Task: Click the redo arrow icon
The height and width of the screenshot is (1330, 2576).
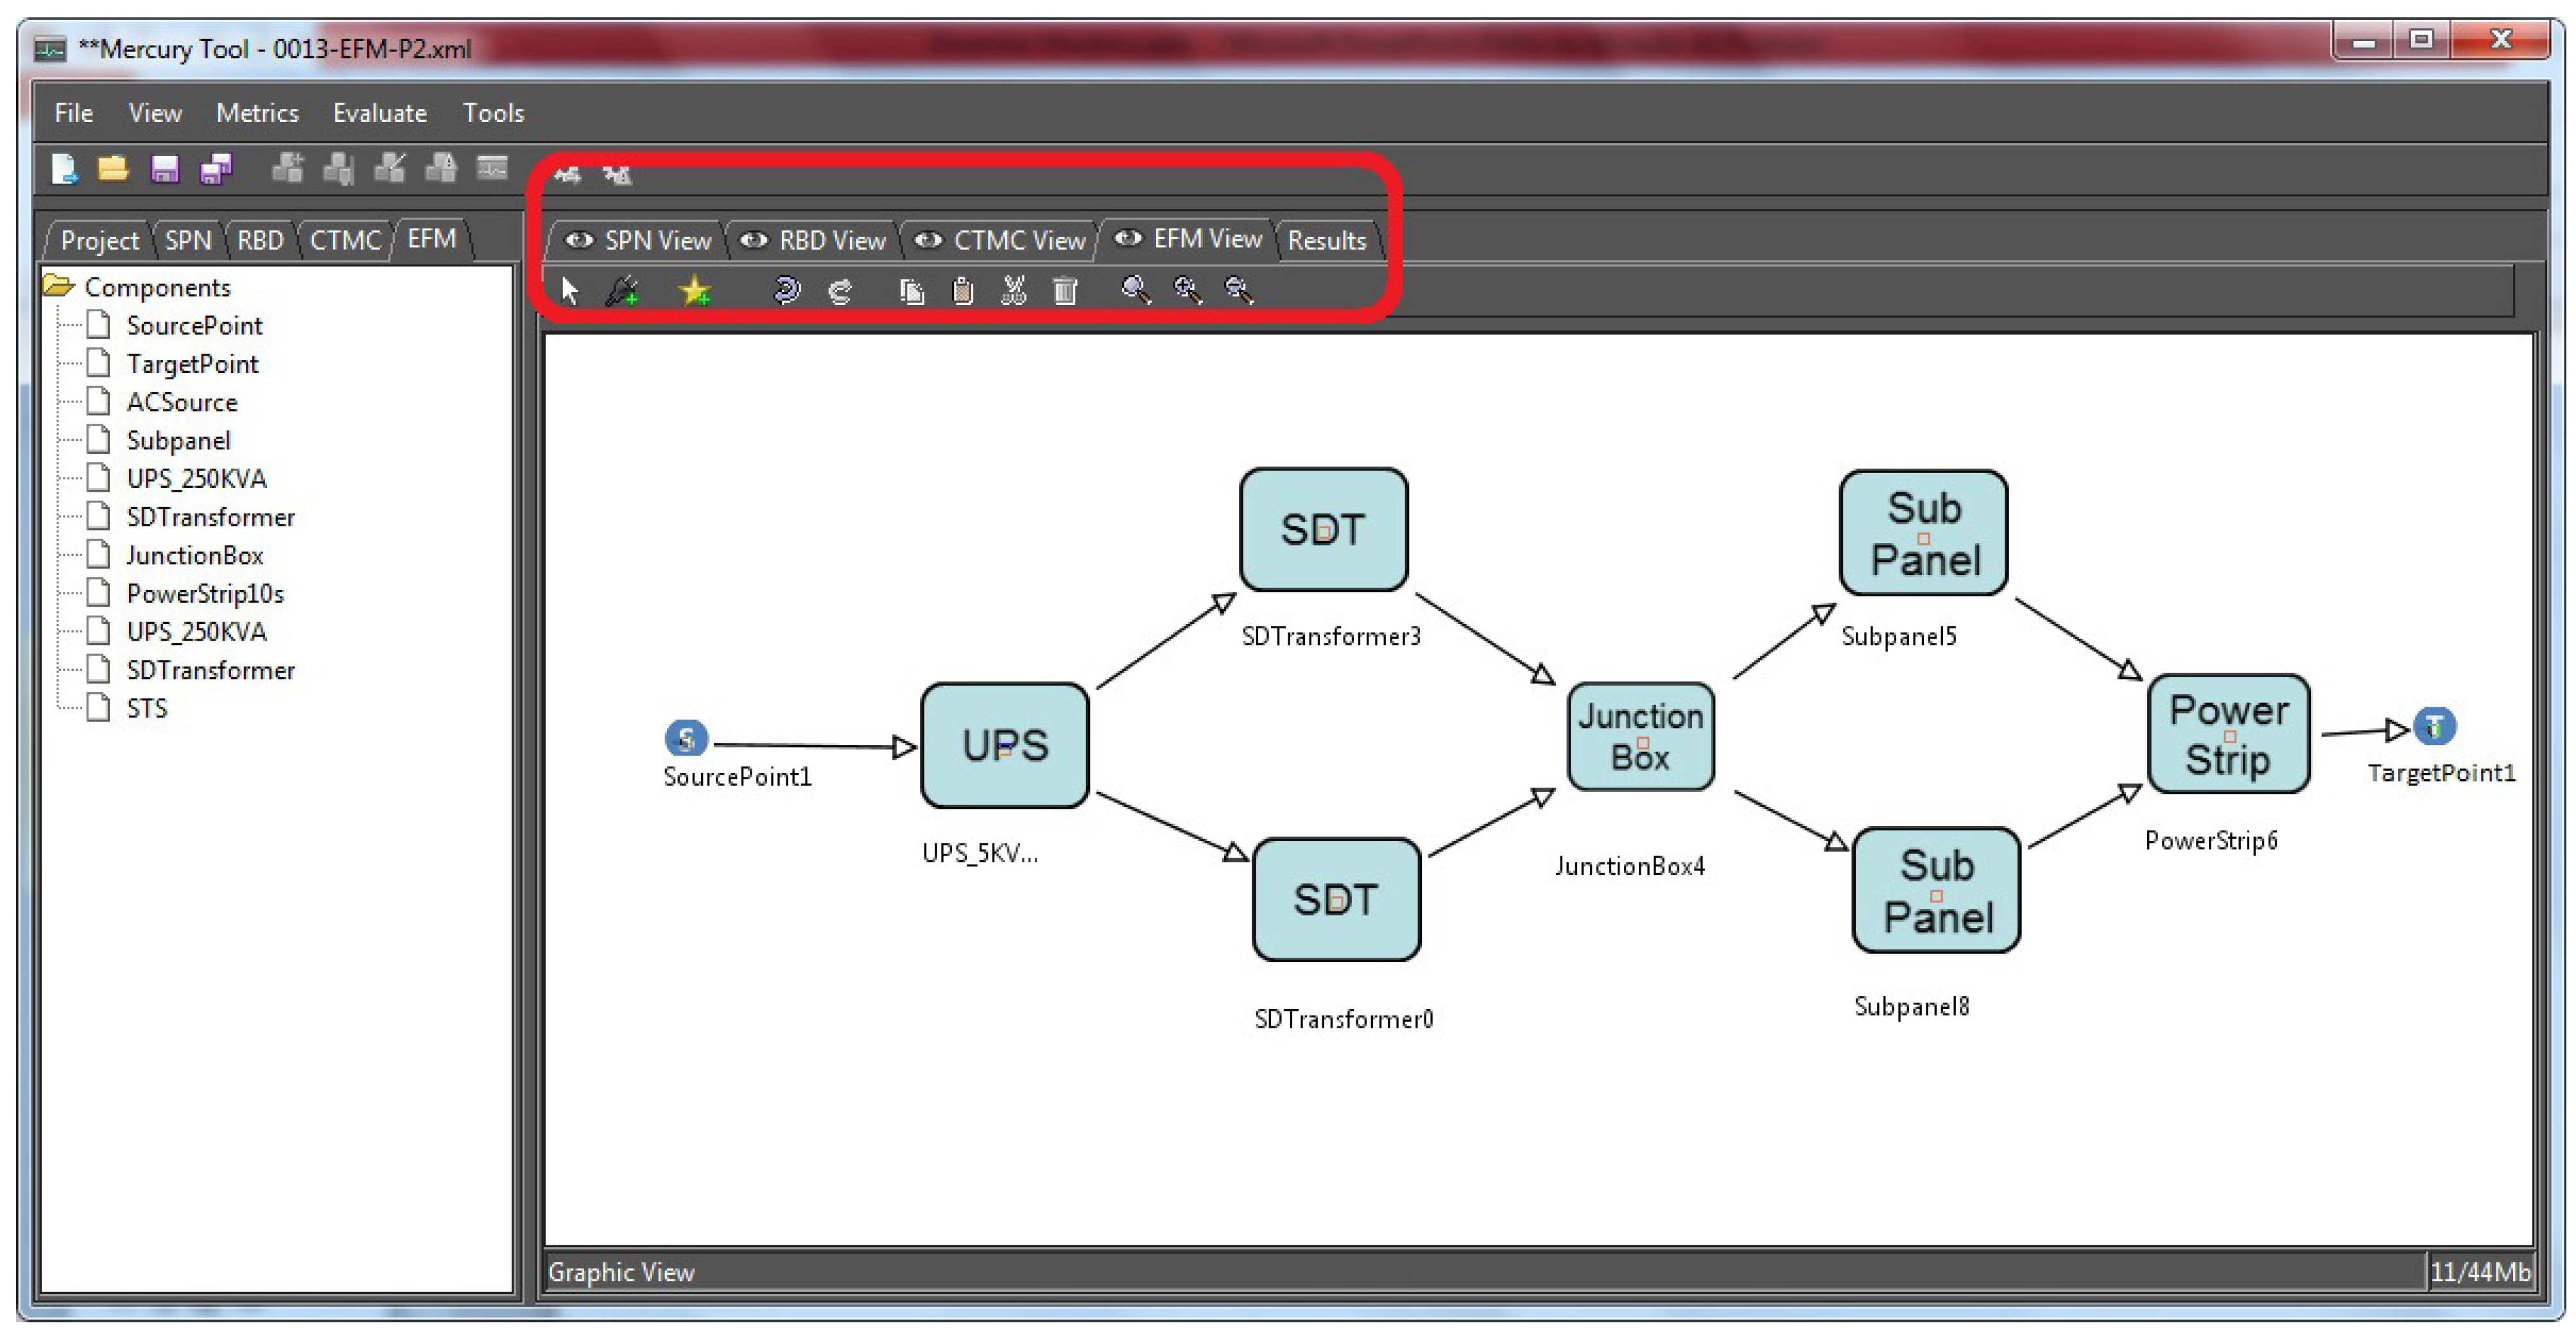Action: (840, 291)
